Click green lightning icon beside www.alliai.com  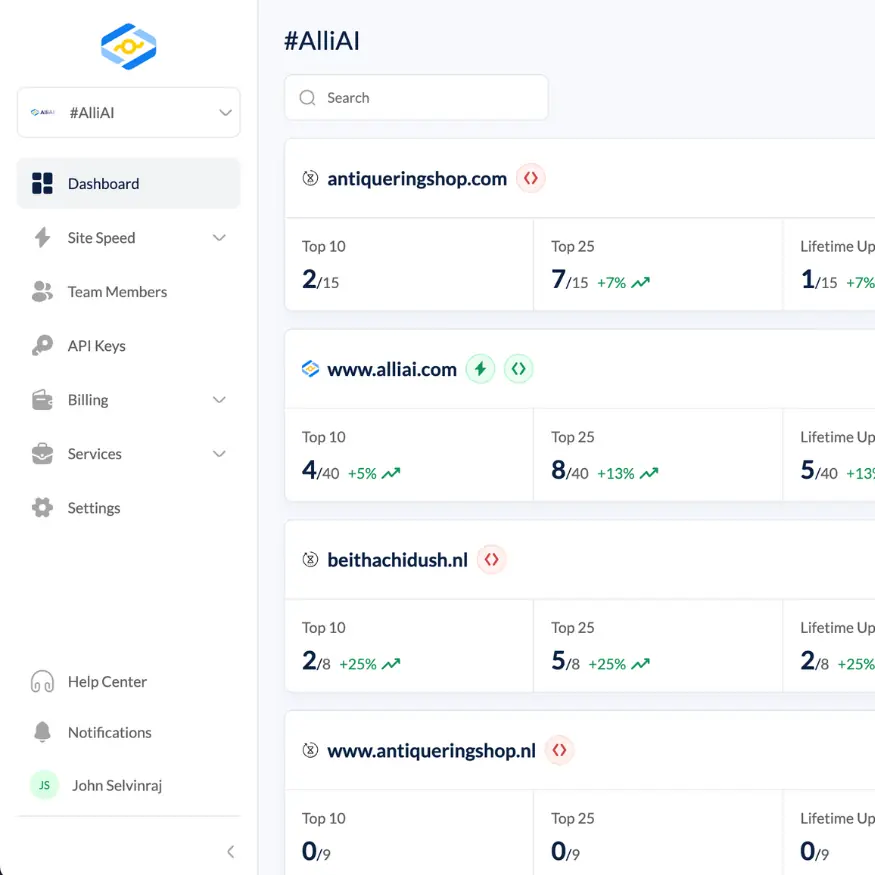click(481, 369)
